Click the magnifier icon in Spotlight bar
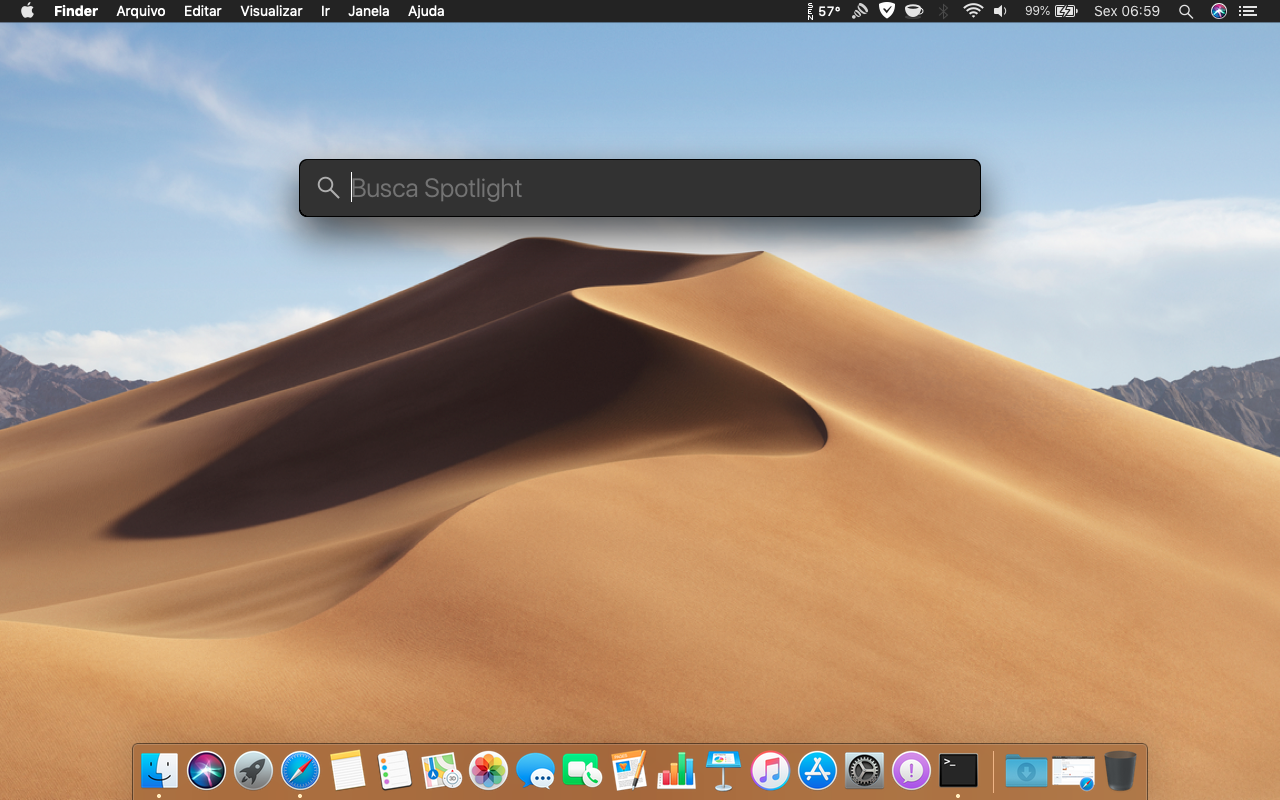The height and width of the screenshot is (800, 1280). point(328,187)
